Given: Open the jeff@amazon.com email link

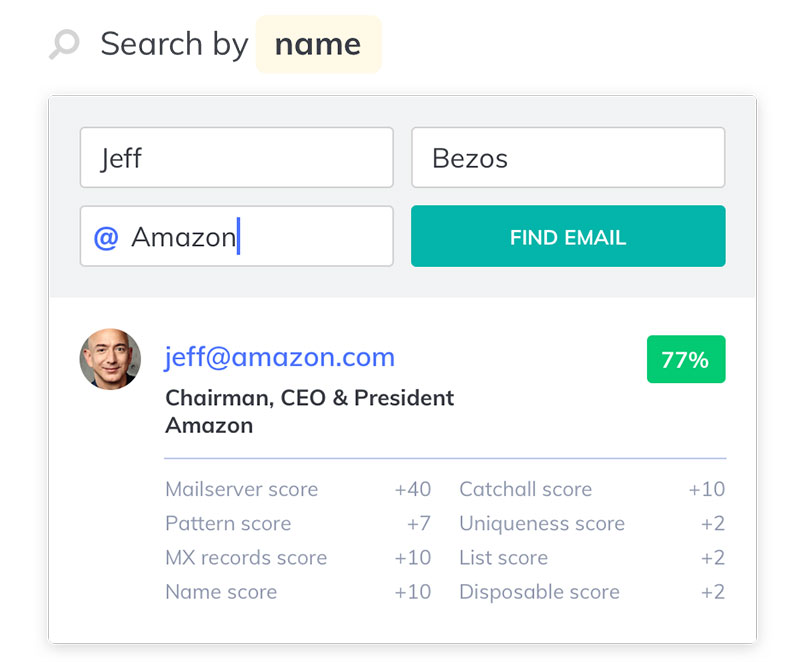Looking at the screenshot, I should pos(280,357).
